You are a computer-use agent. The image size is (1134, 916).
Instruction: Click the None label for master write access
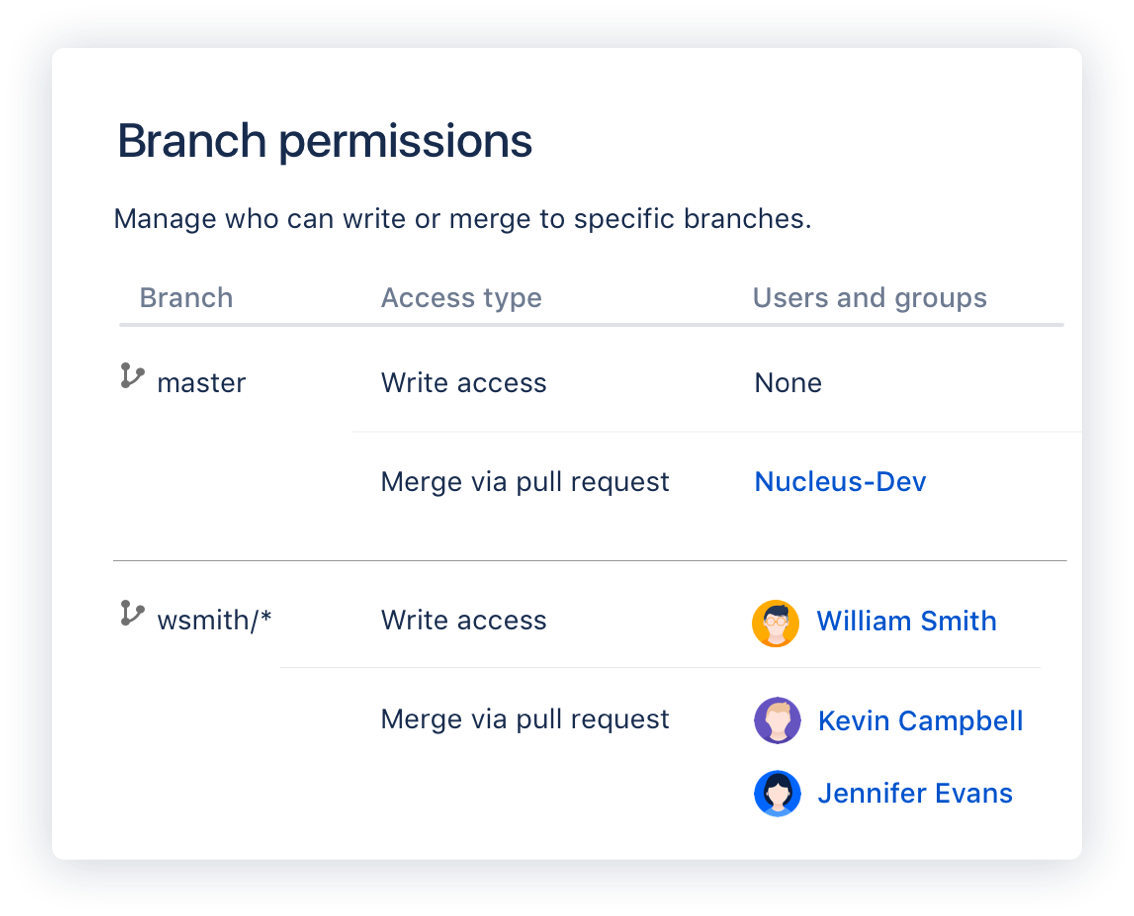point(787,382)
